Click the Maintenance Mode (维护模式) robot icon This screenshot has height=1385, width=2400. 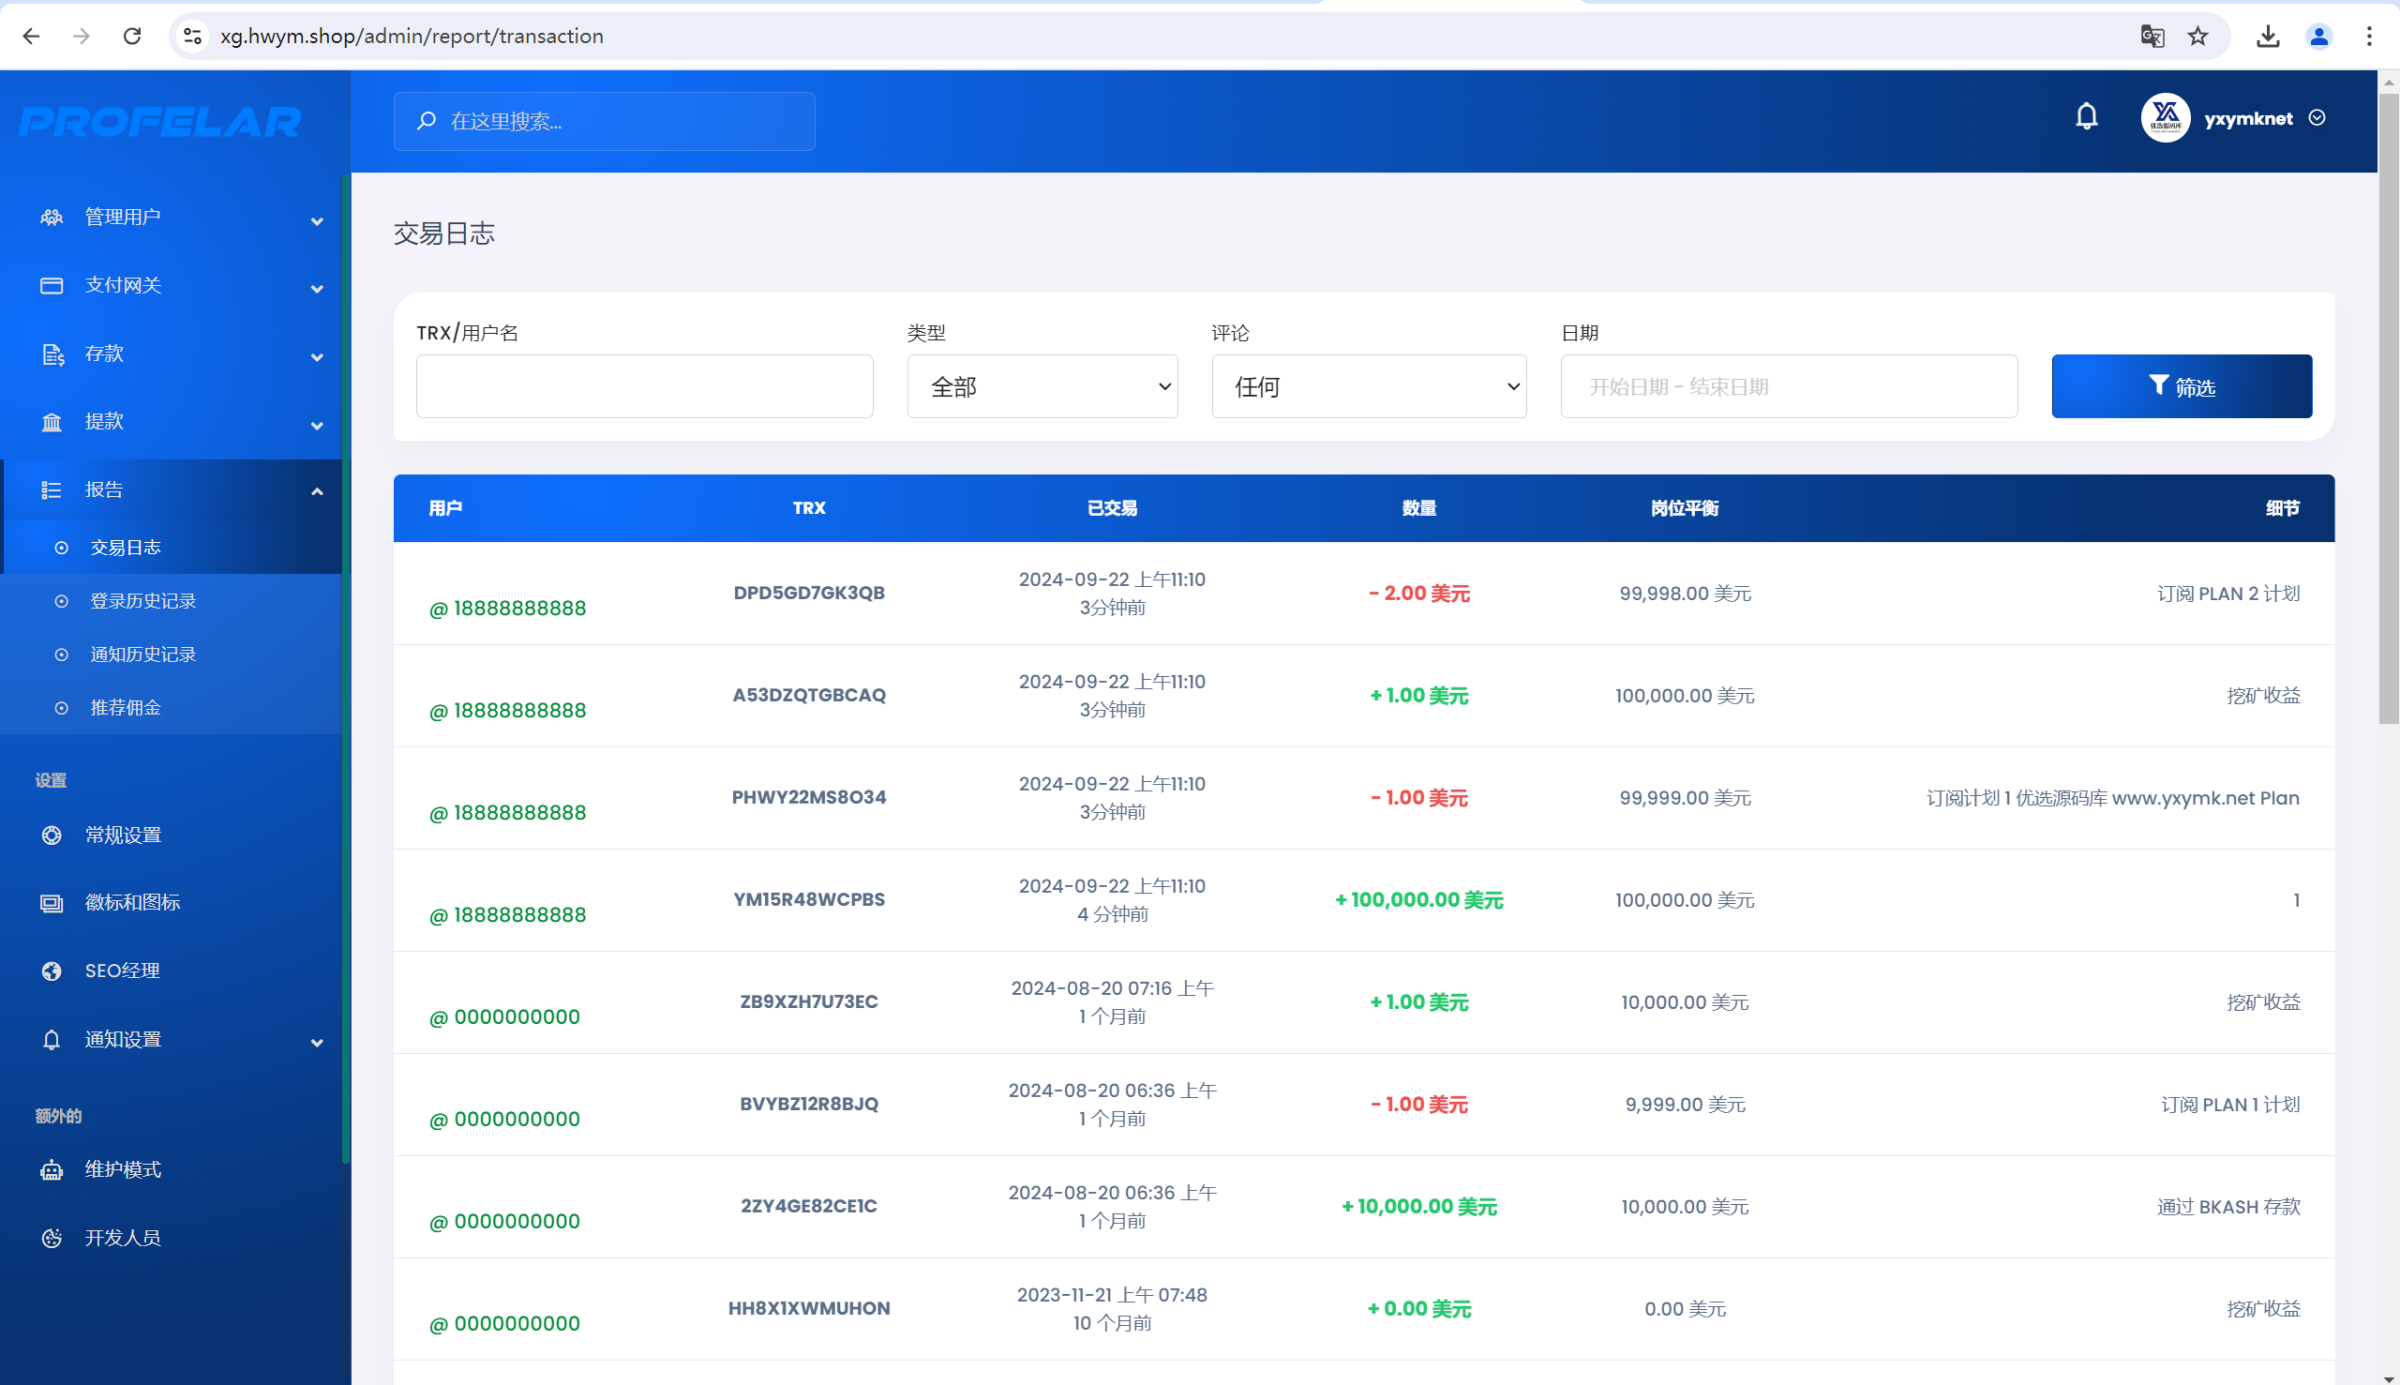pyautogui.click(x=52, y=1169)
